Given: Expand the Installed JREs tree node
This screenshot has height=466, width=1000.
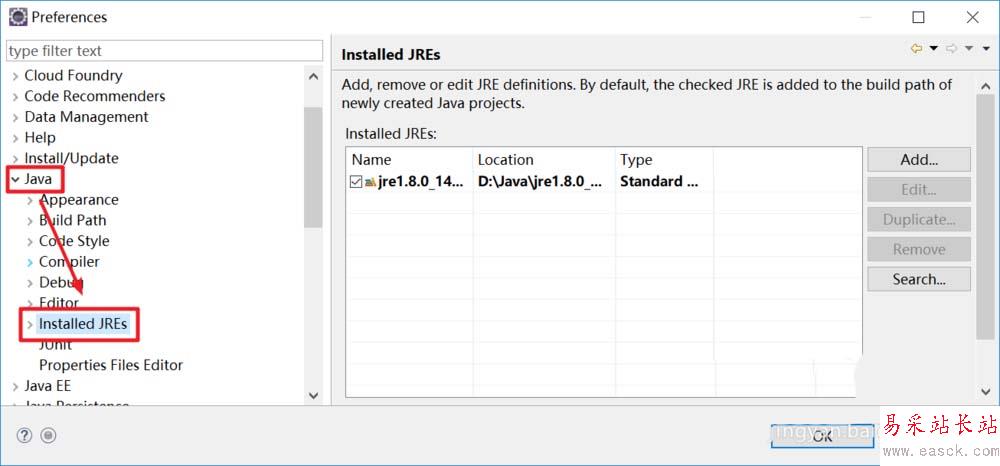Looking at the screenshot, I should point(30,324).
